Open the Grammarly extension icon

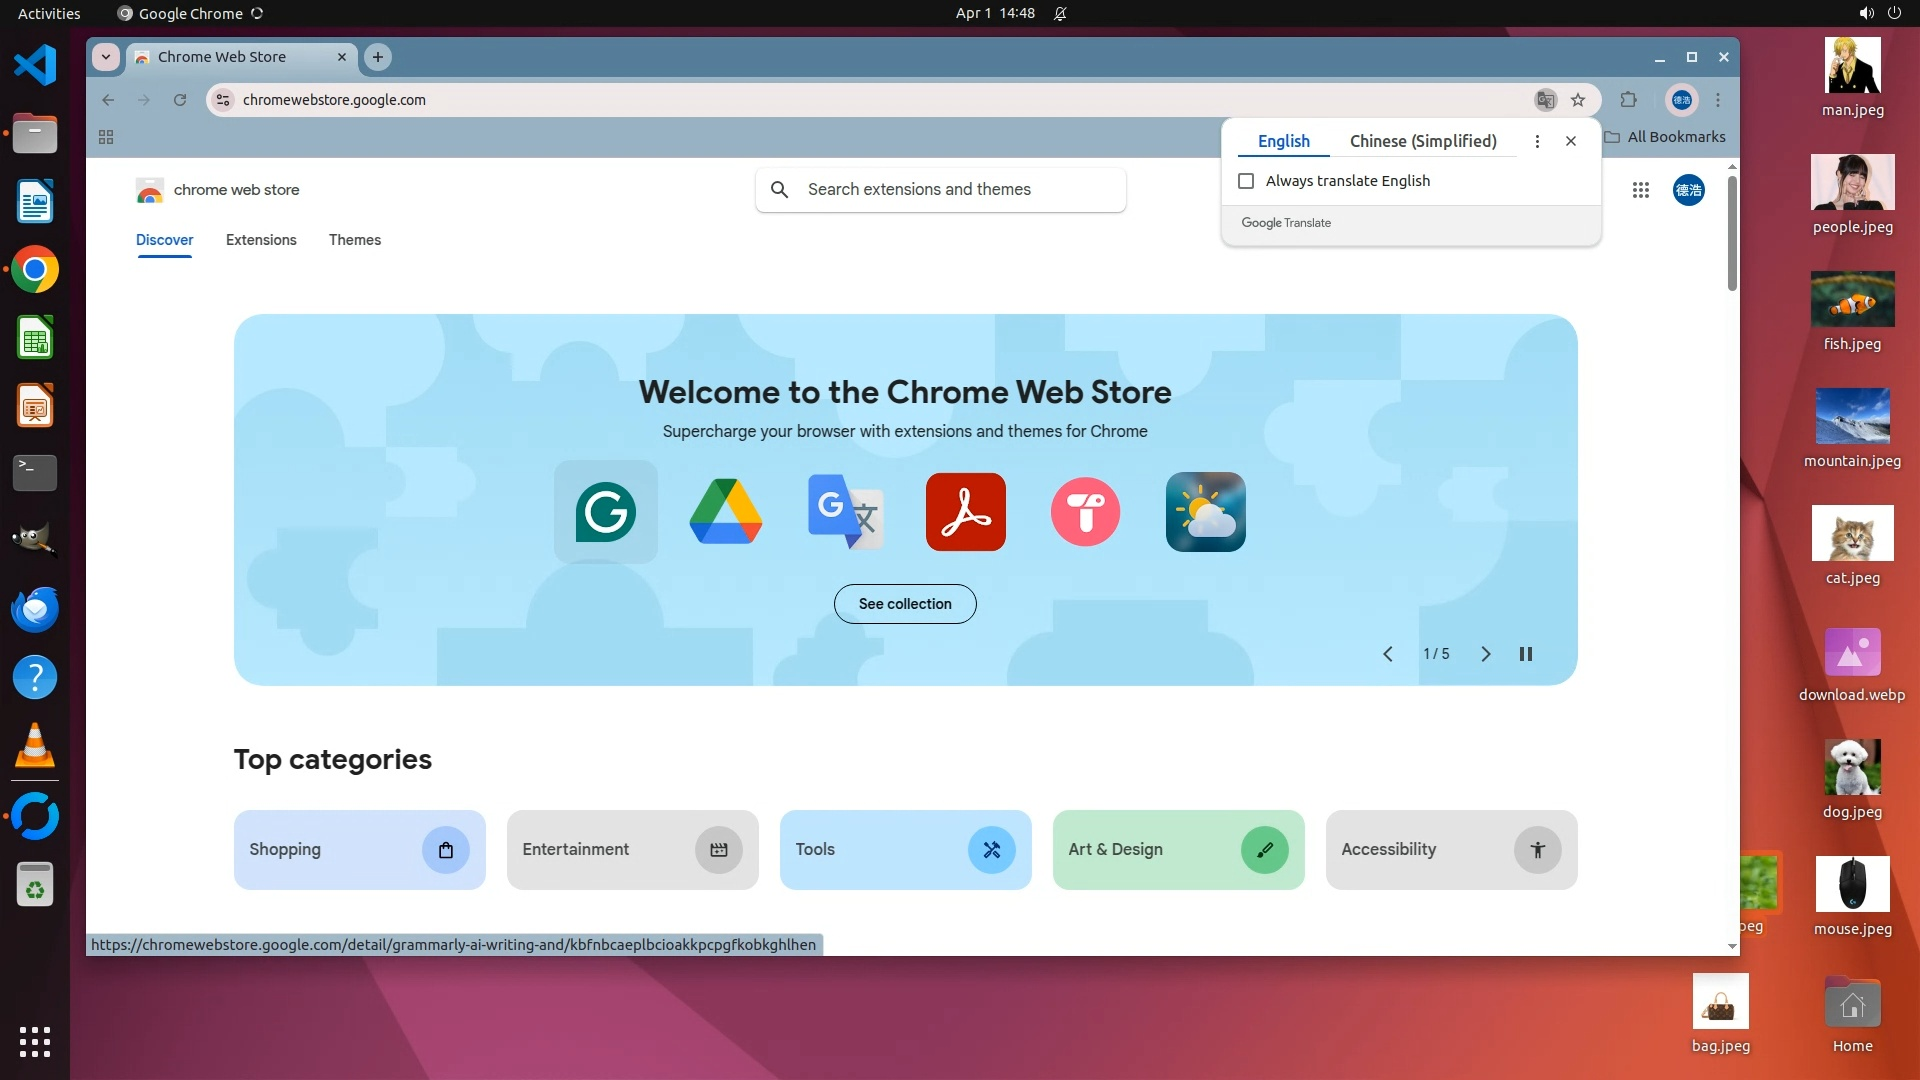(x=605, y=512)
